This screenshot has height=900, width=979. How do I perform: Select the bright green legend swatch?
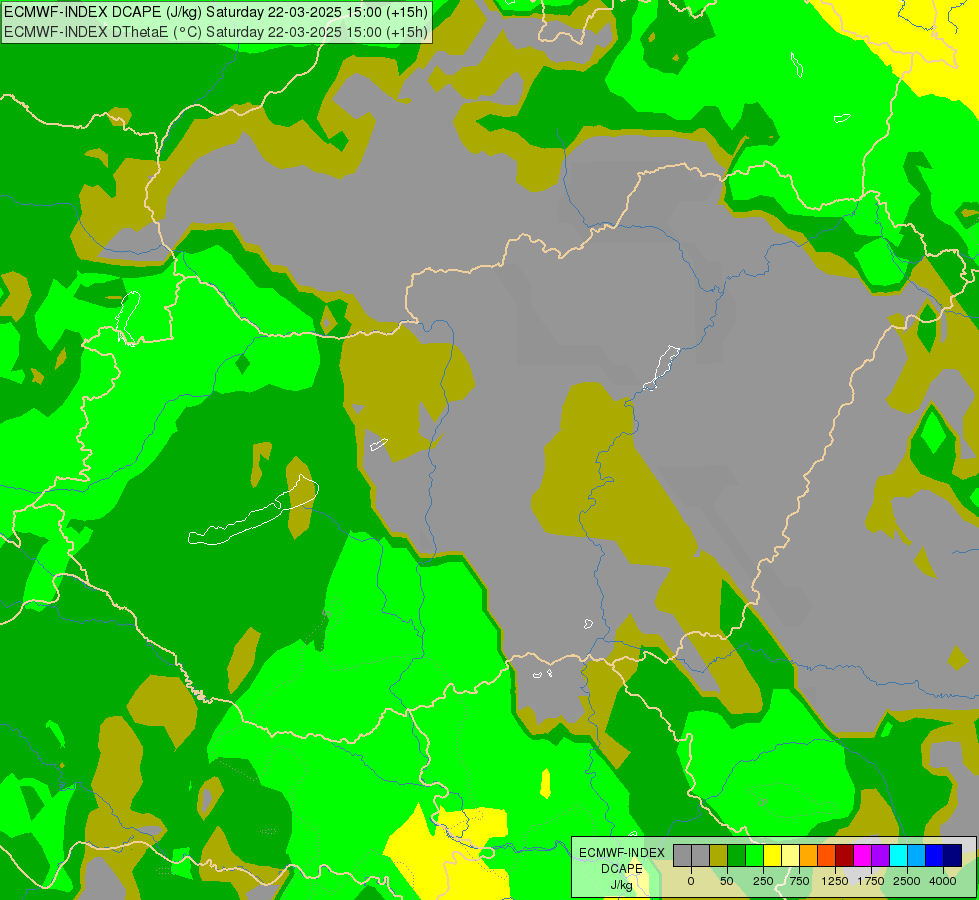click(754, 855)
